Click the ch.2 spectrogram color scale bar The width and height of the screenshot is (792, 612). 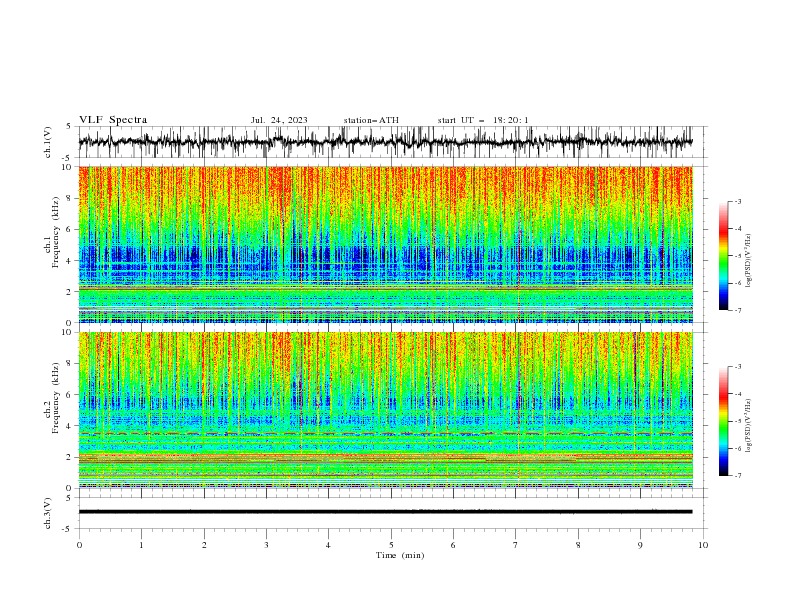(x=723, y=421)
